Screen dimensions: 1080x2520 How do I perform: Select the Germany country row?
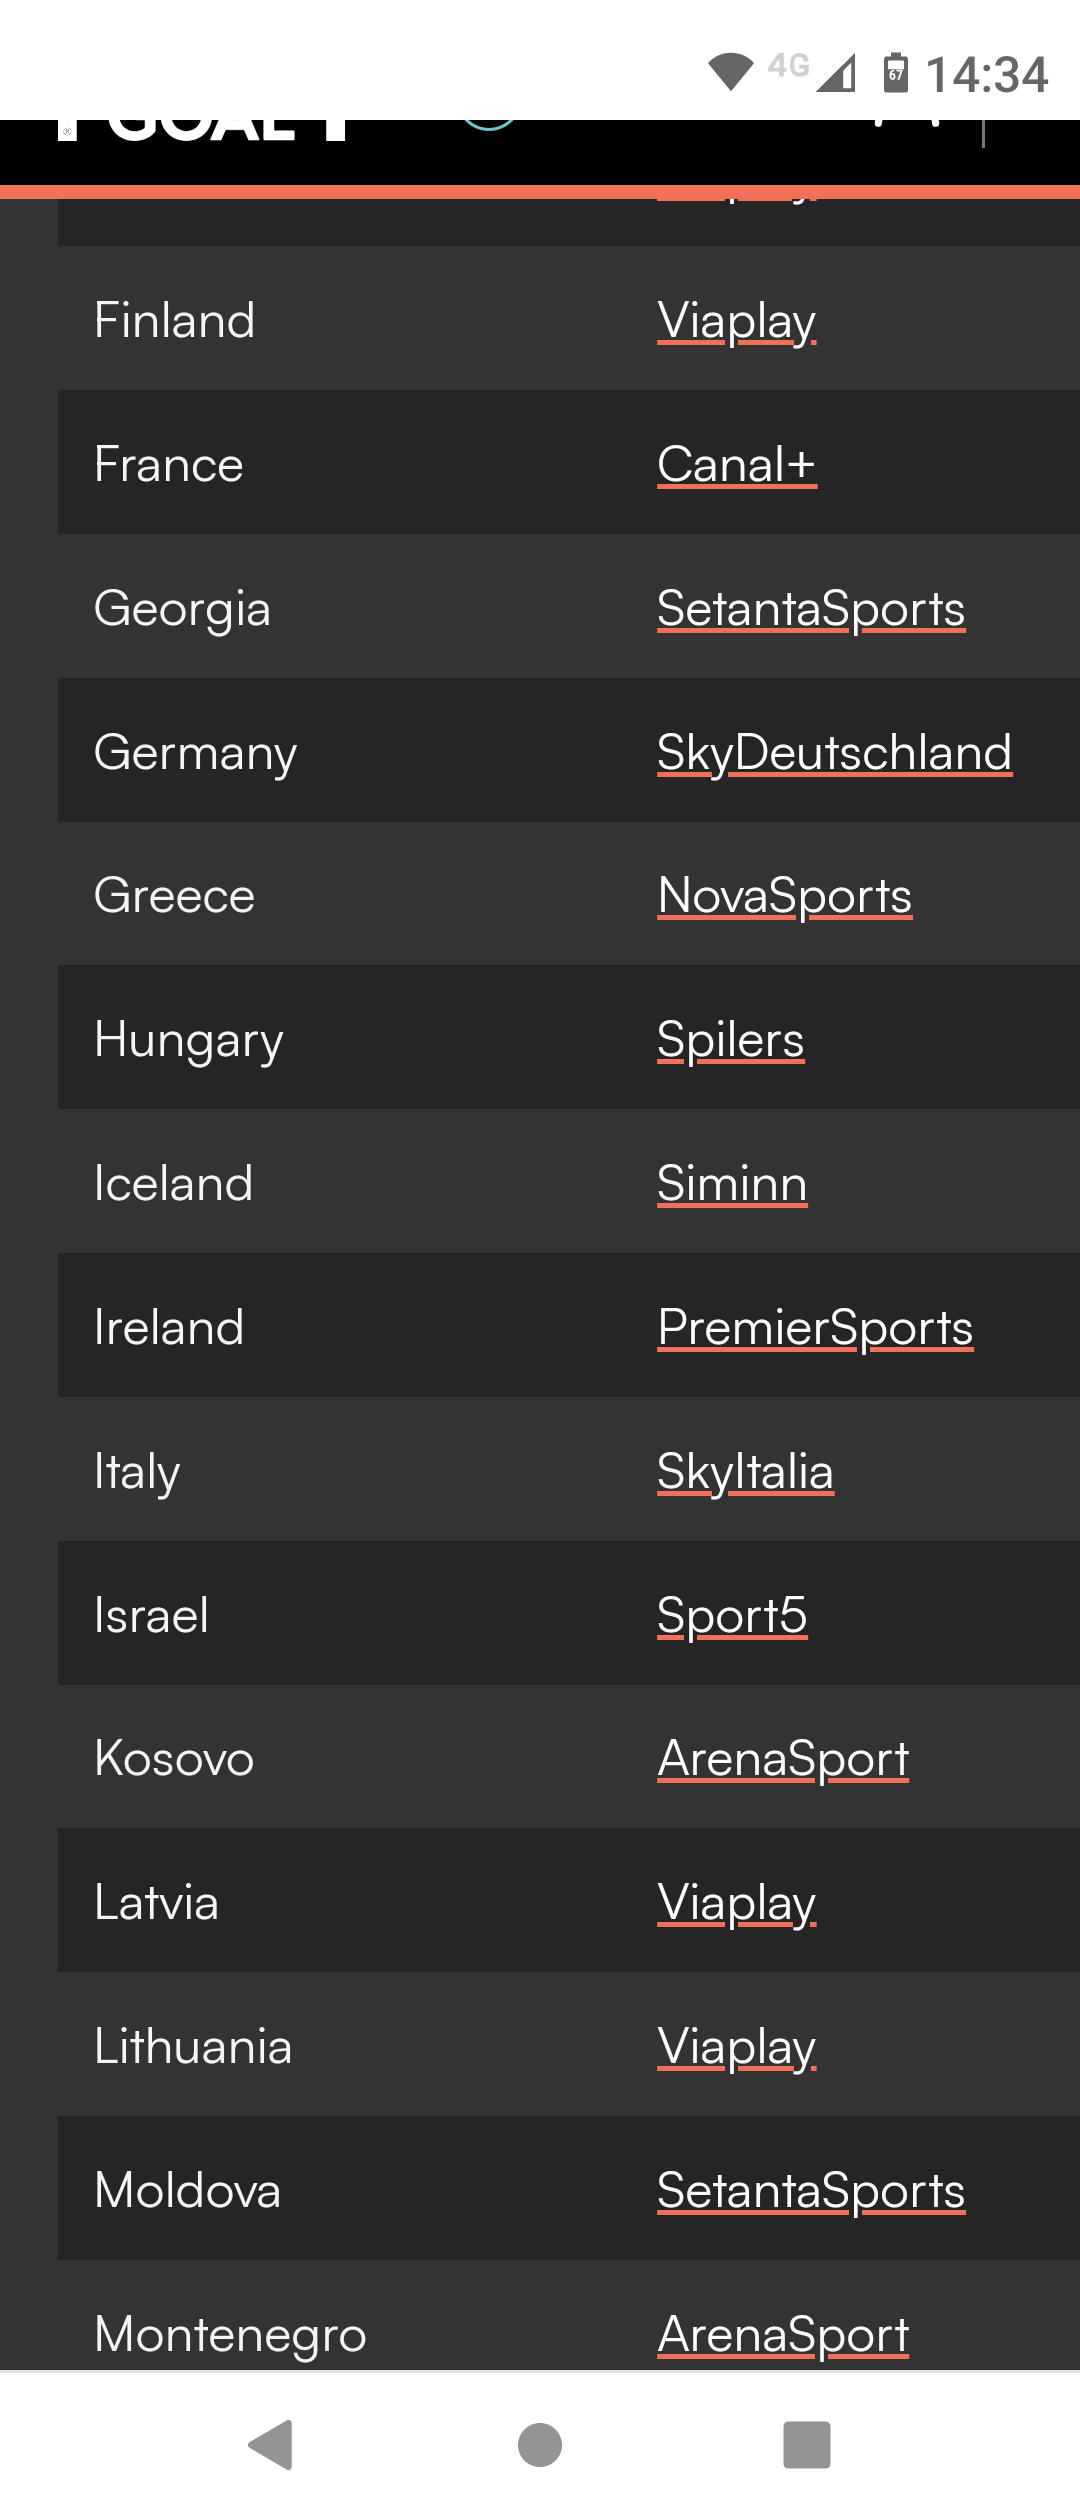click(x=569, y=750)
